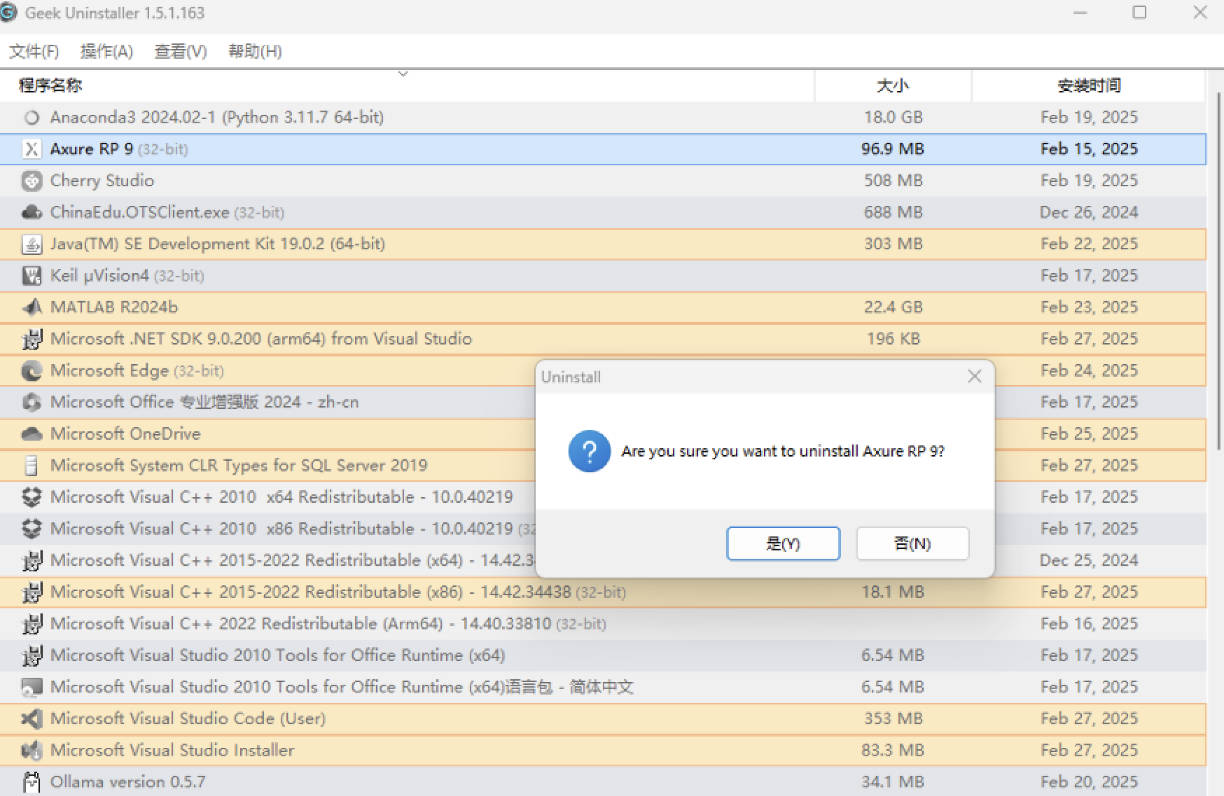Click the Ollama llama icon

tap(32, 782)
